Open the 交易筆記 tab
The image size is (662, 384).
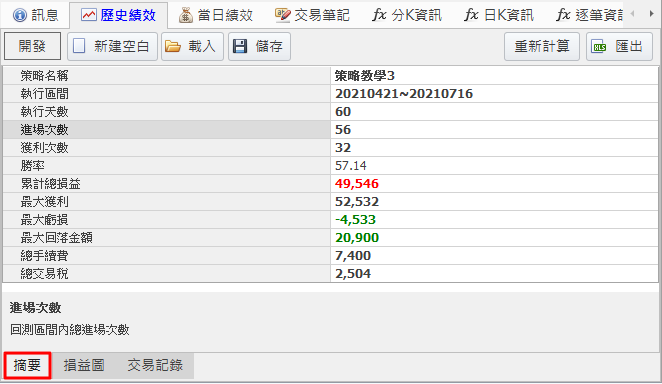coord(312,15)
